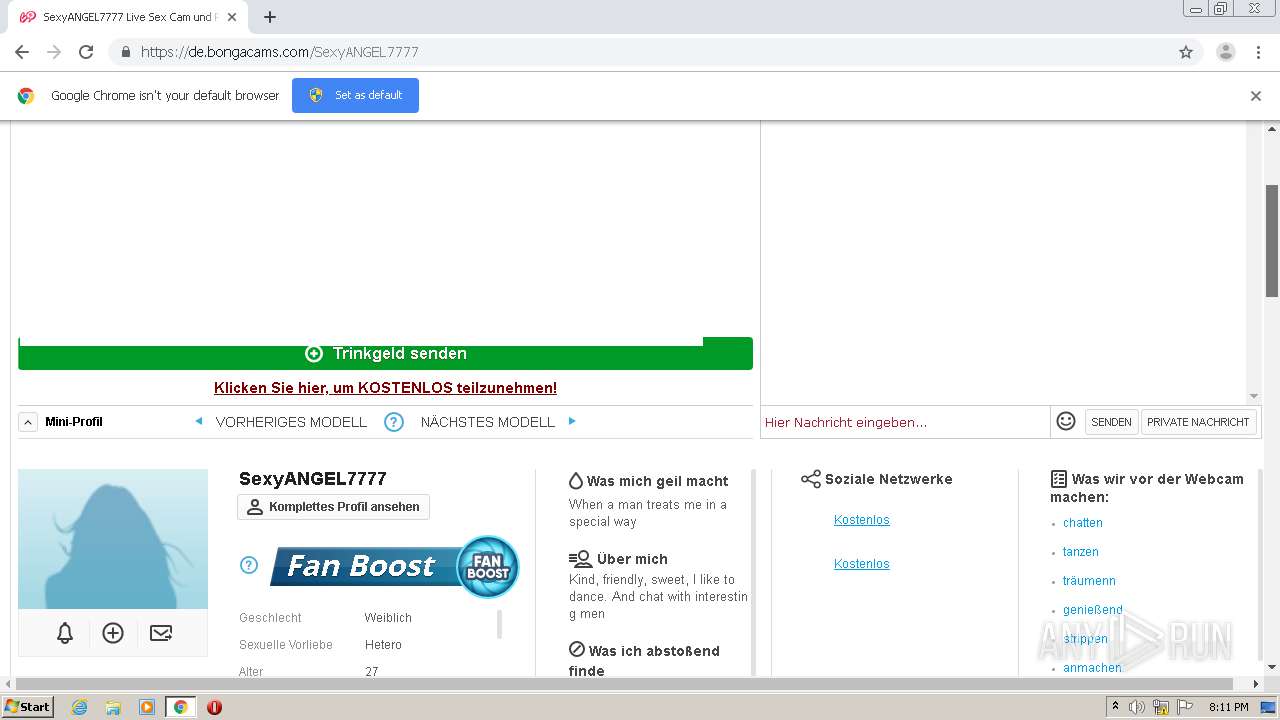Click the browser forward arrow

[54, 52]
